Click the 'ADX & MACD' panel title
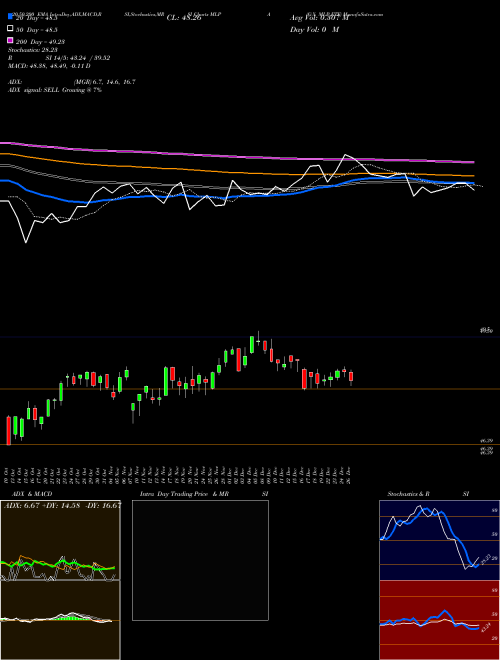This screenshot has height=660, width=500. (32, 494)
